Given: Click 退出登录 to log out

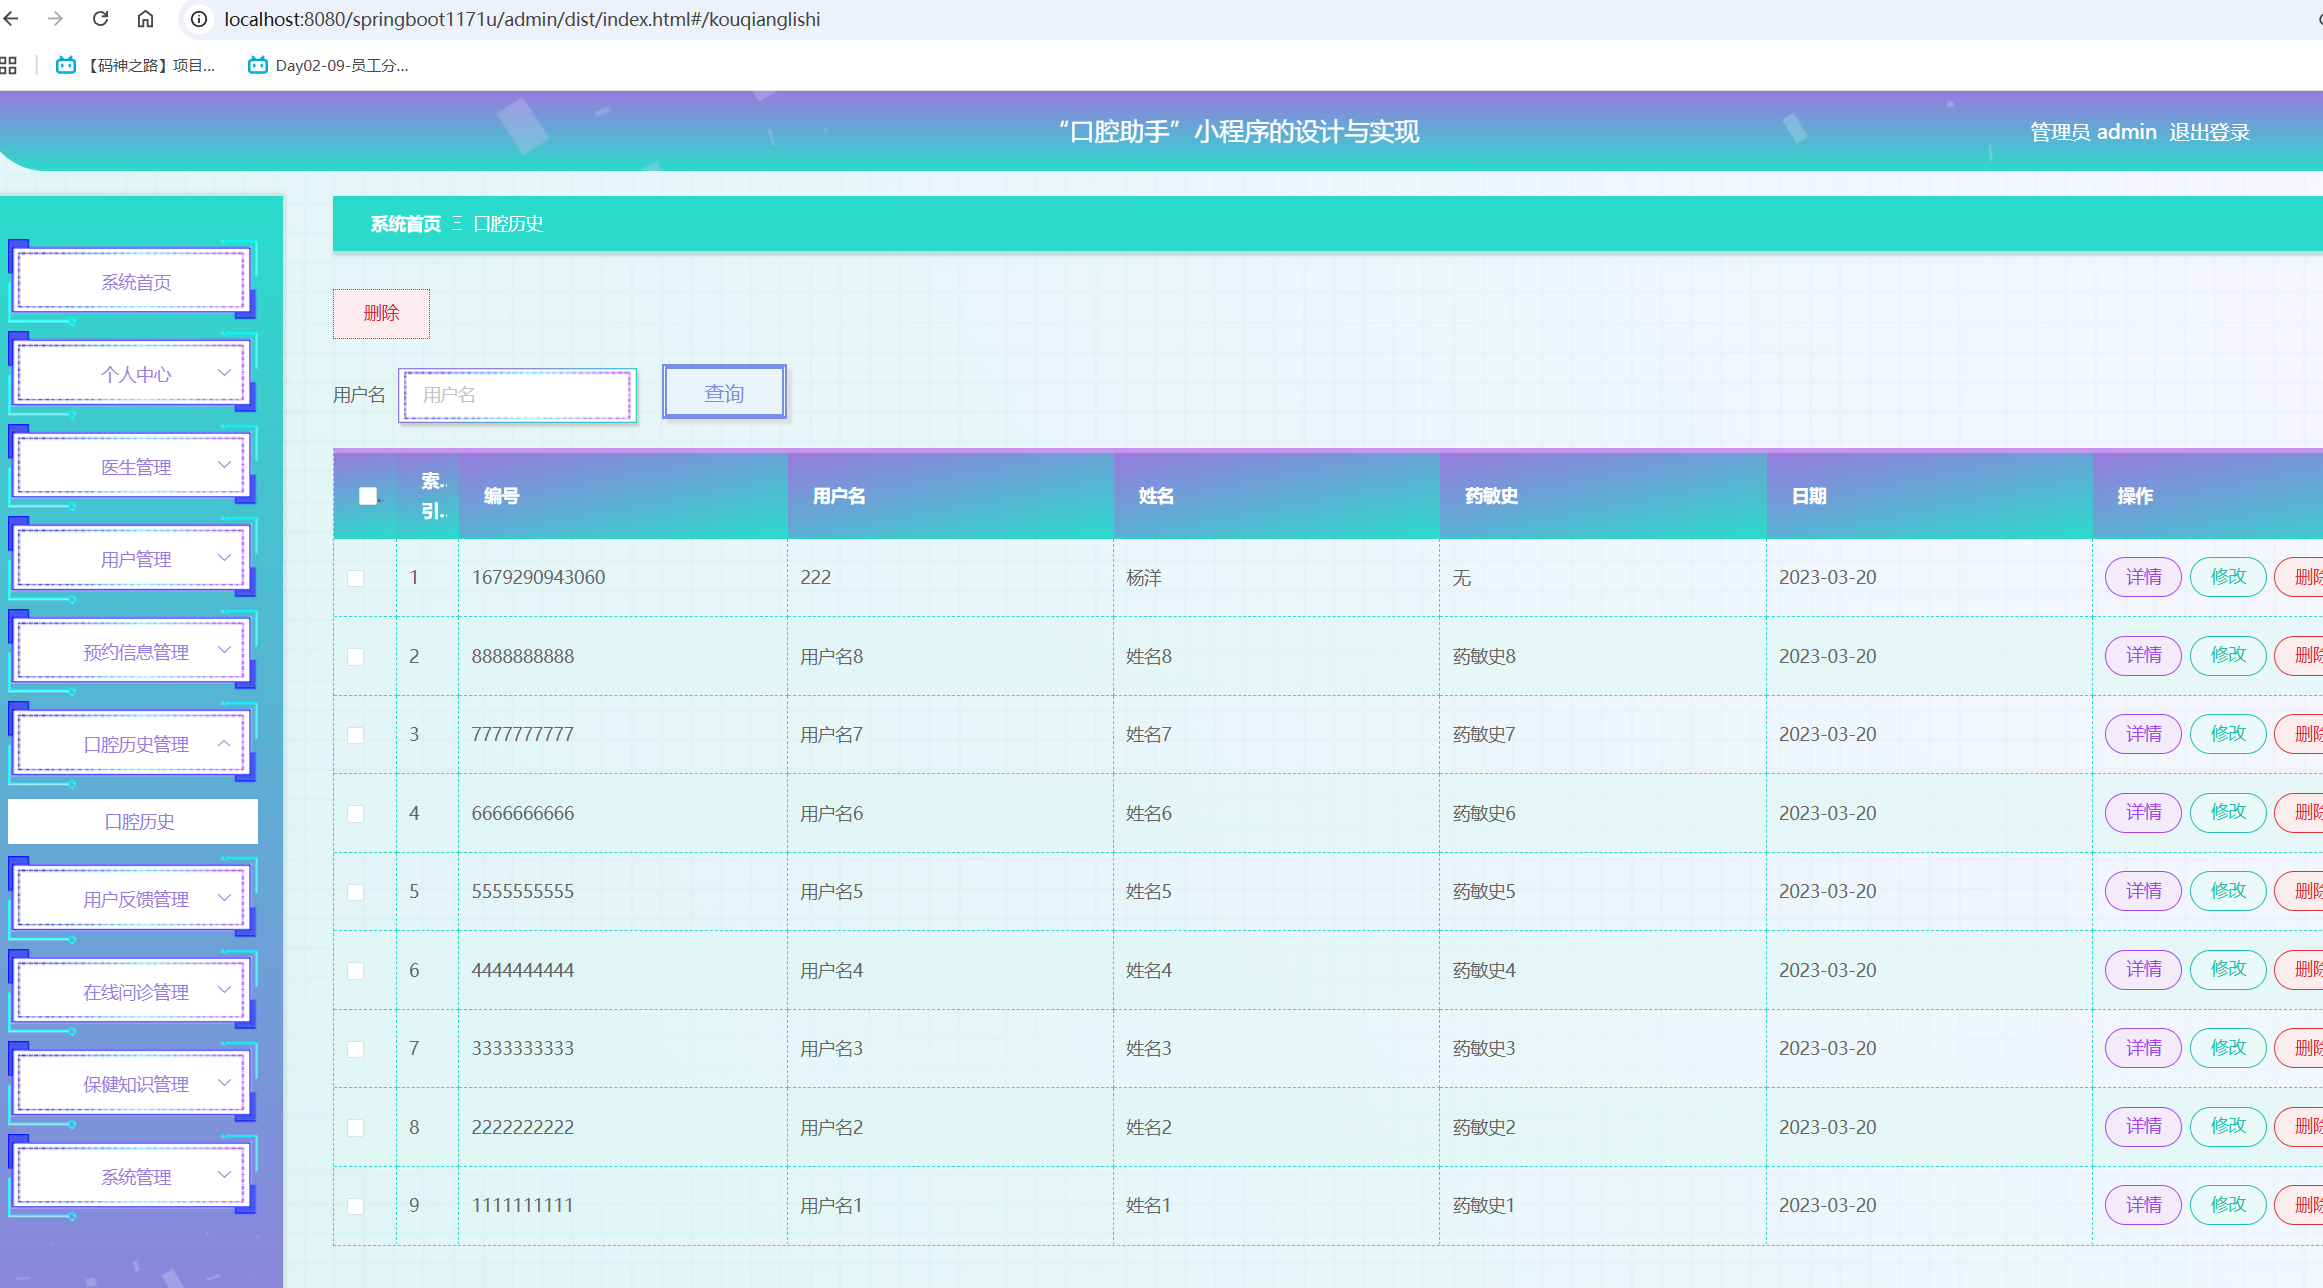Looking at the screenshot, I should [x=2209, y=132].
